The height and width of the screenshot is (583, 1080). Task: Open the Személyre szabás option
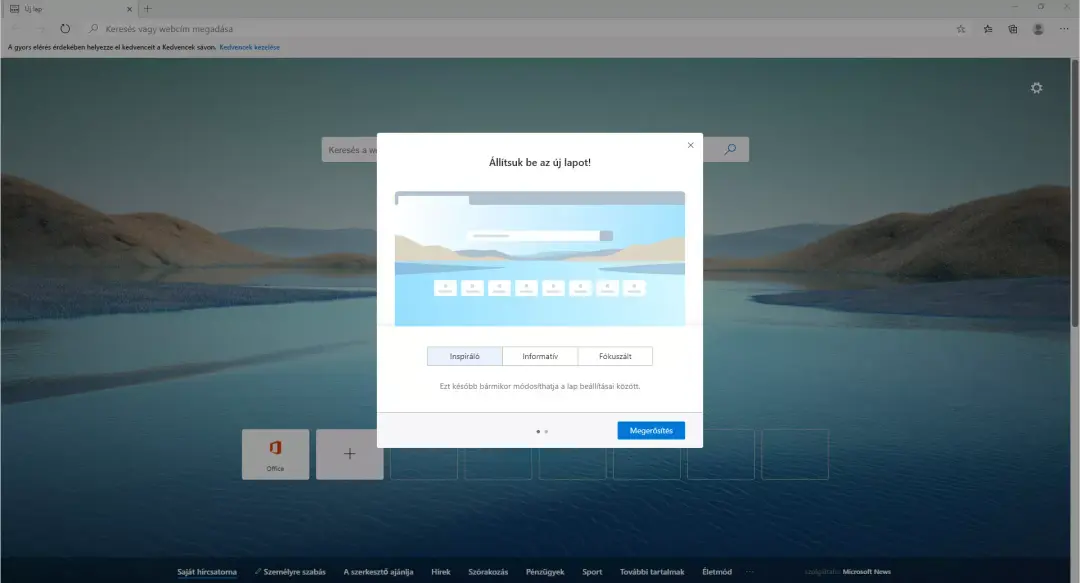(x=290, y=572)
